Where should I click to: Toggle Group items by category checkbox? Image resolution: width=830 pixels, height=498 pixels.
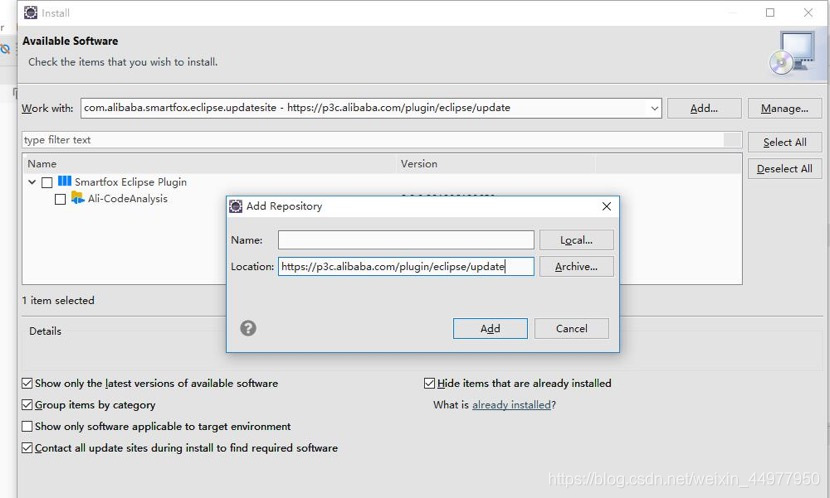coord(27,404)
